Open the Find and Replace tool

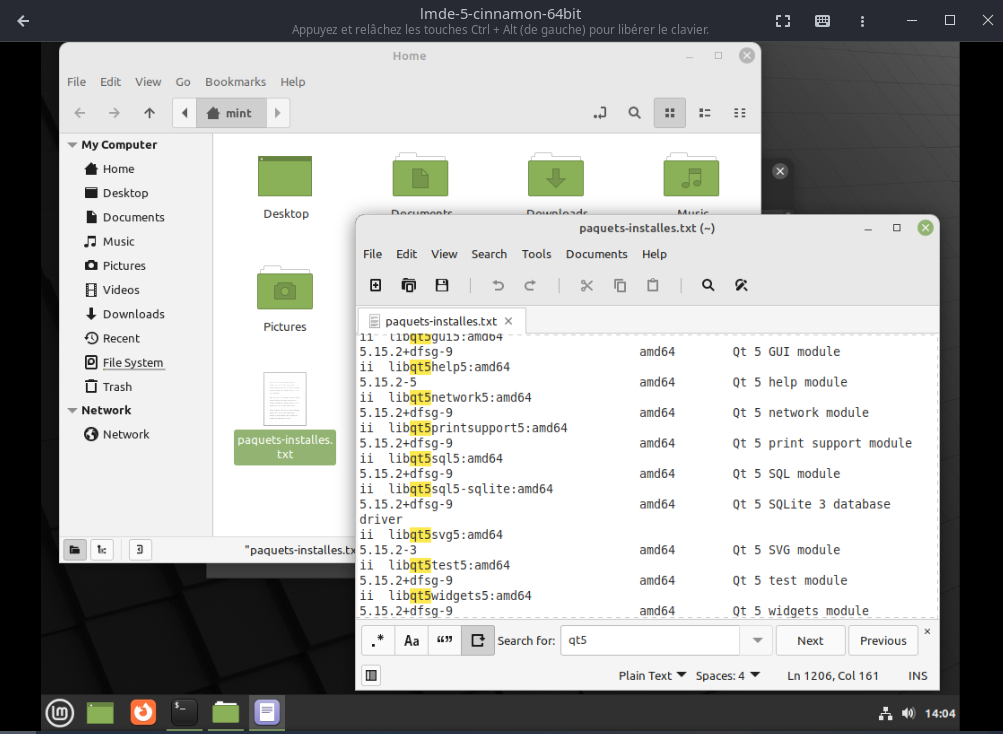click(741, 285)
